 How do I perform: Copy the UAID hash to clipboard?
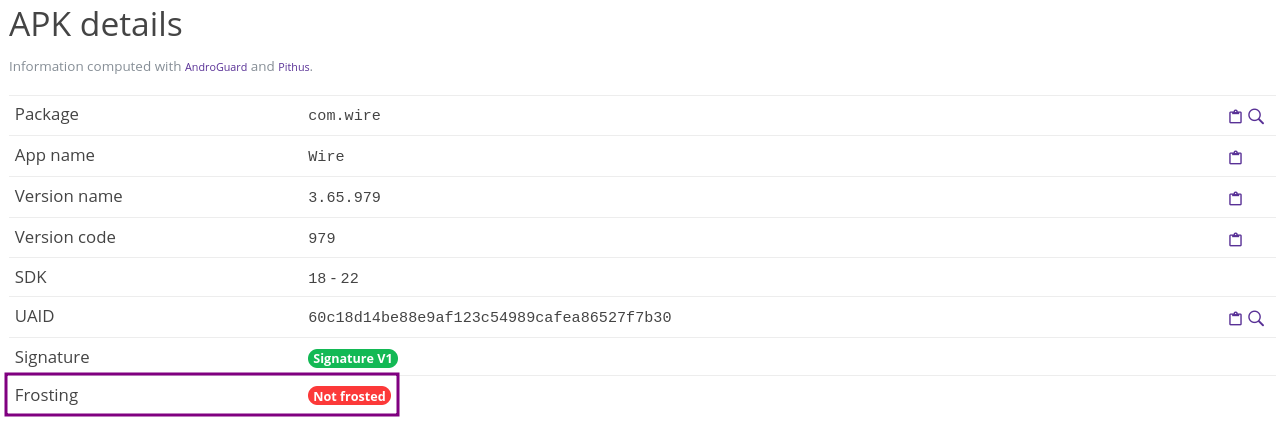pos(1235,319)
